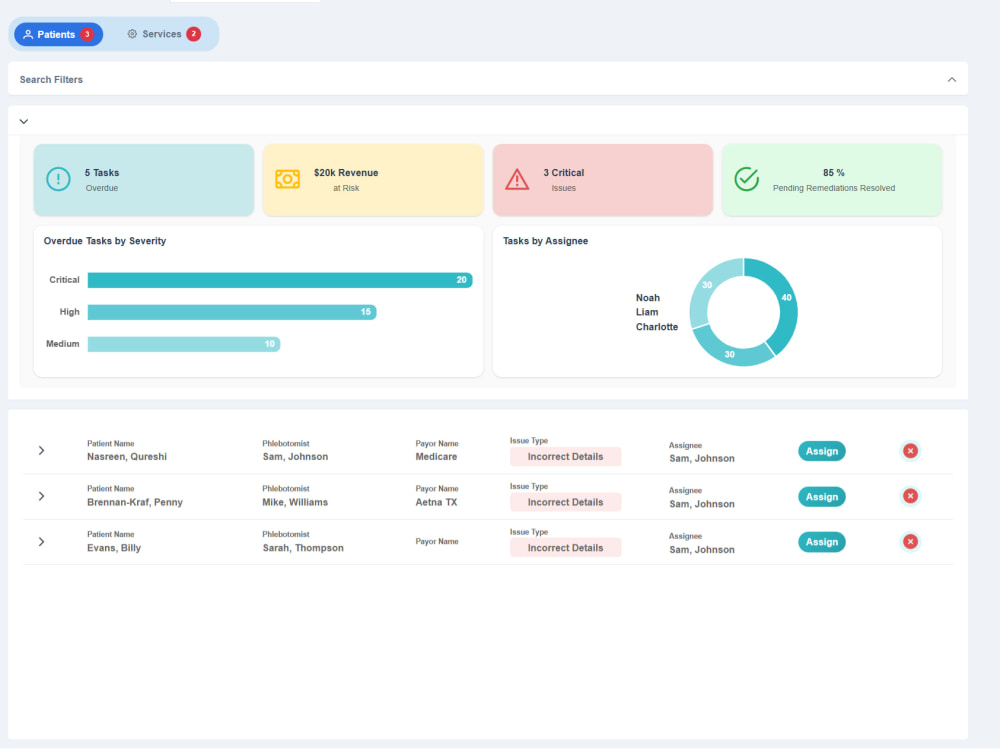Viewport: 1000px width, 750px height.
Task: Click phlebotomist Mike, Williams
Action: [x=295, y=503]
